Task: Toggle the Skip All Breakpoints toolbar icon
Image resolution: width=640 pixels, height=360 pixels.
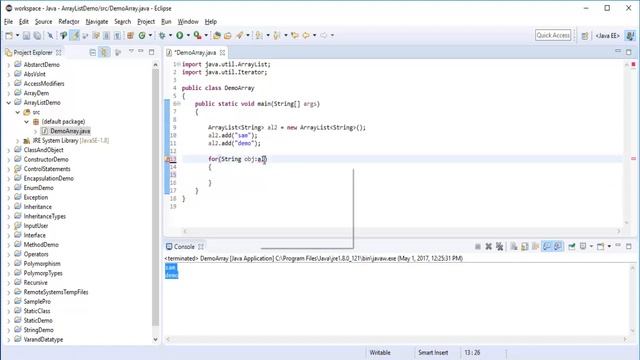Action: click(50, 36)
